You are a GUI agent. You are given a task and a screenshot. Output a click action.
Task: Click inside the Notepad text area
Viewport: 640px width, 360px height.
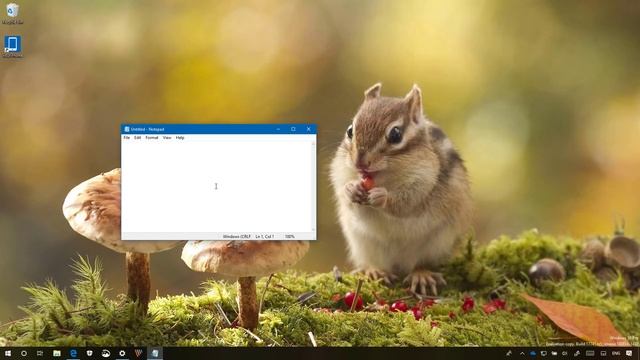pyautogui.click(x=216, y=187)
